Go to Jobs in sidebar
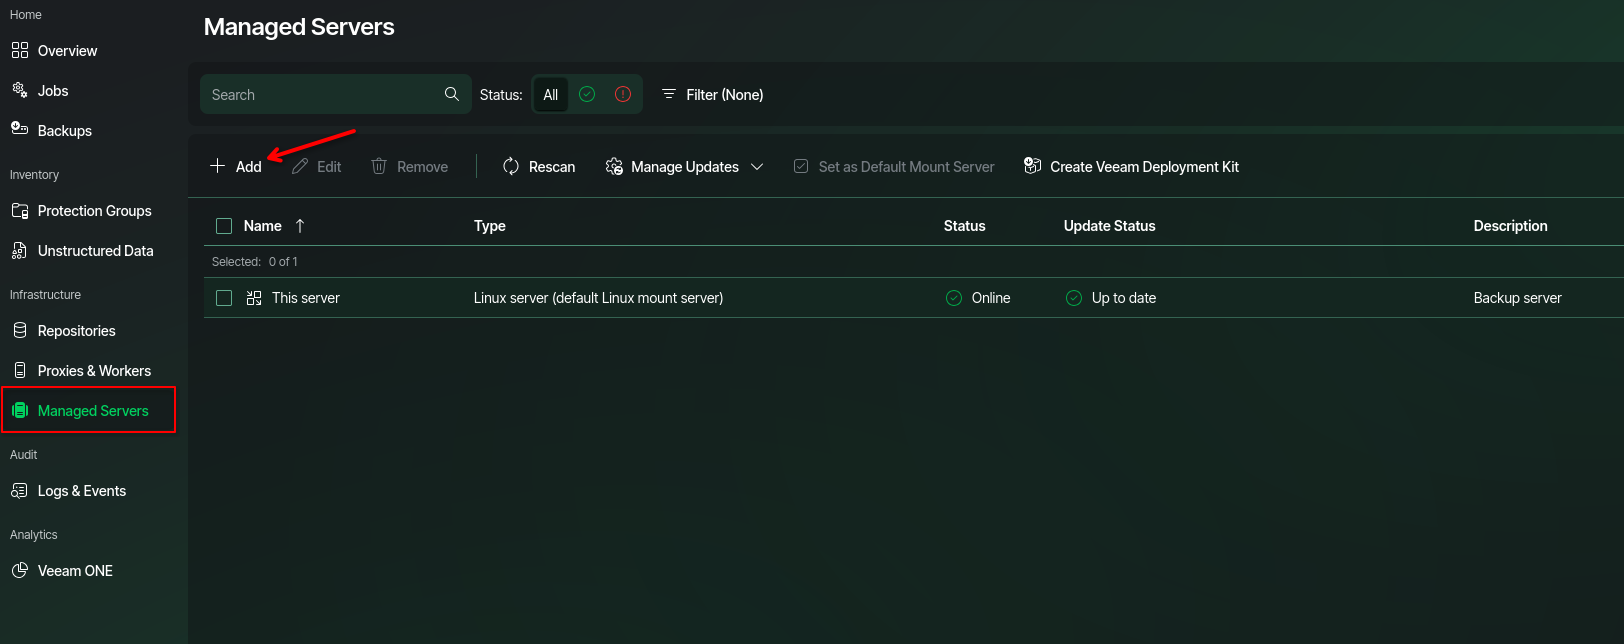1624x644 pixels. pos(53,91)
